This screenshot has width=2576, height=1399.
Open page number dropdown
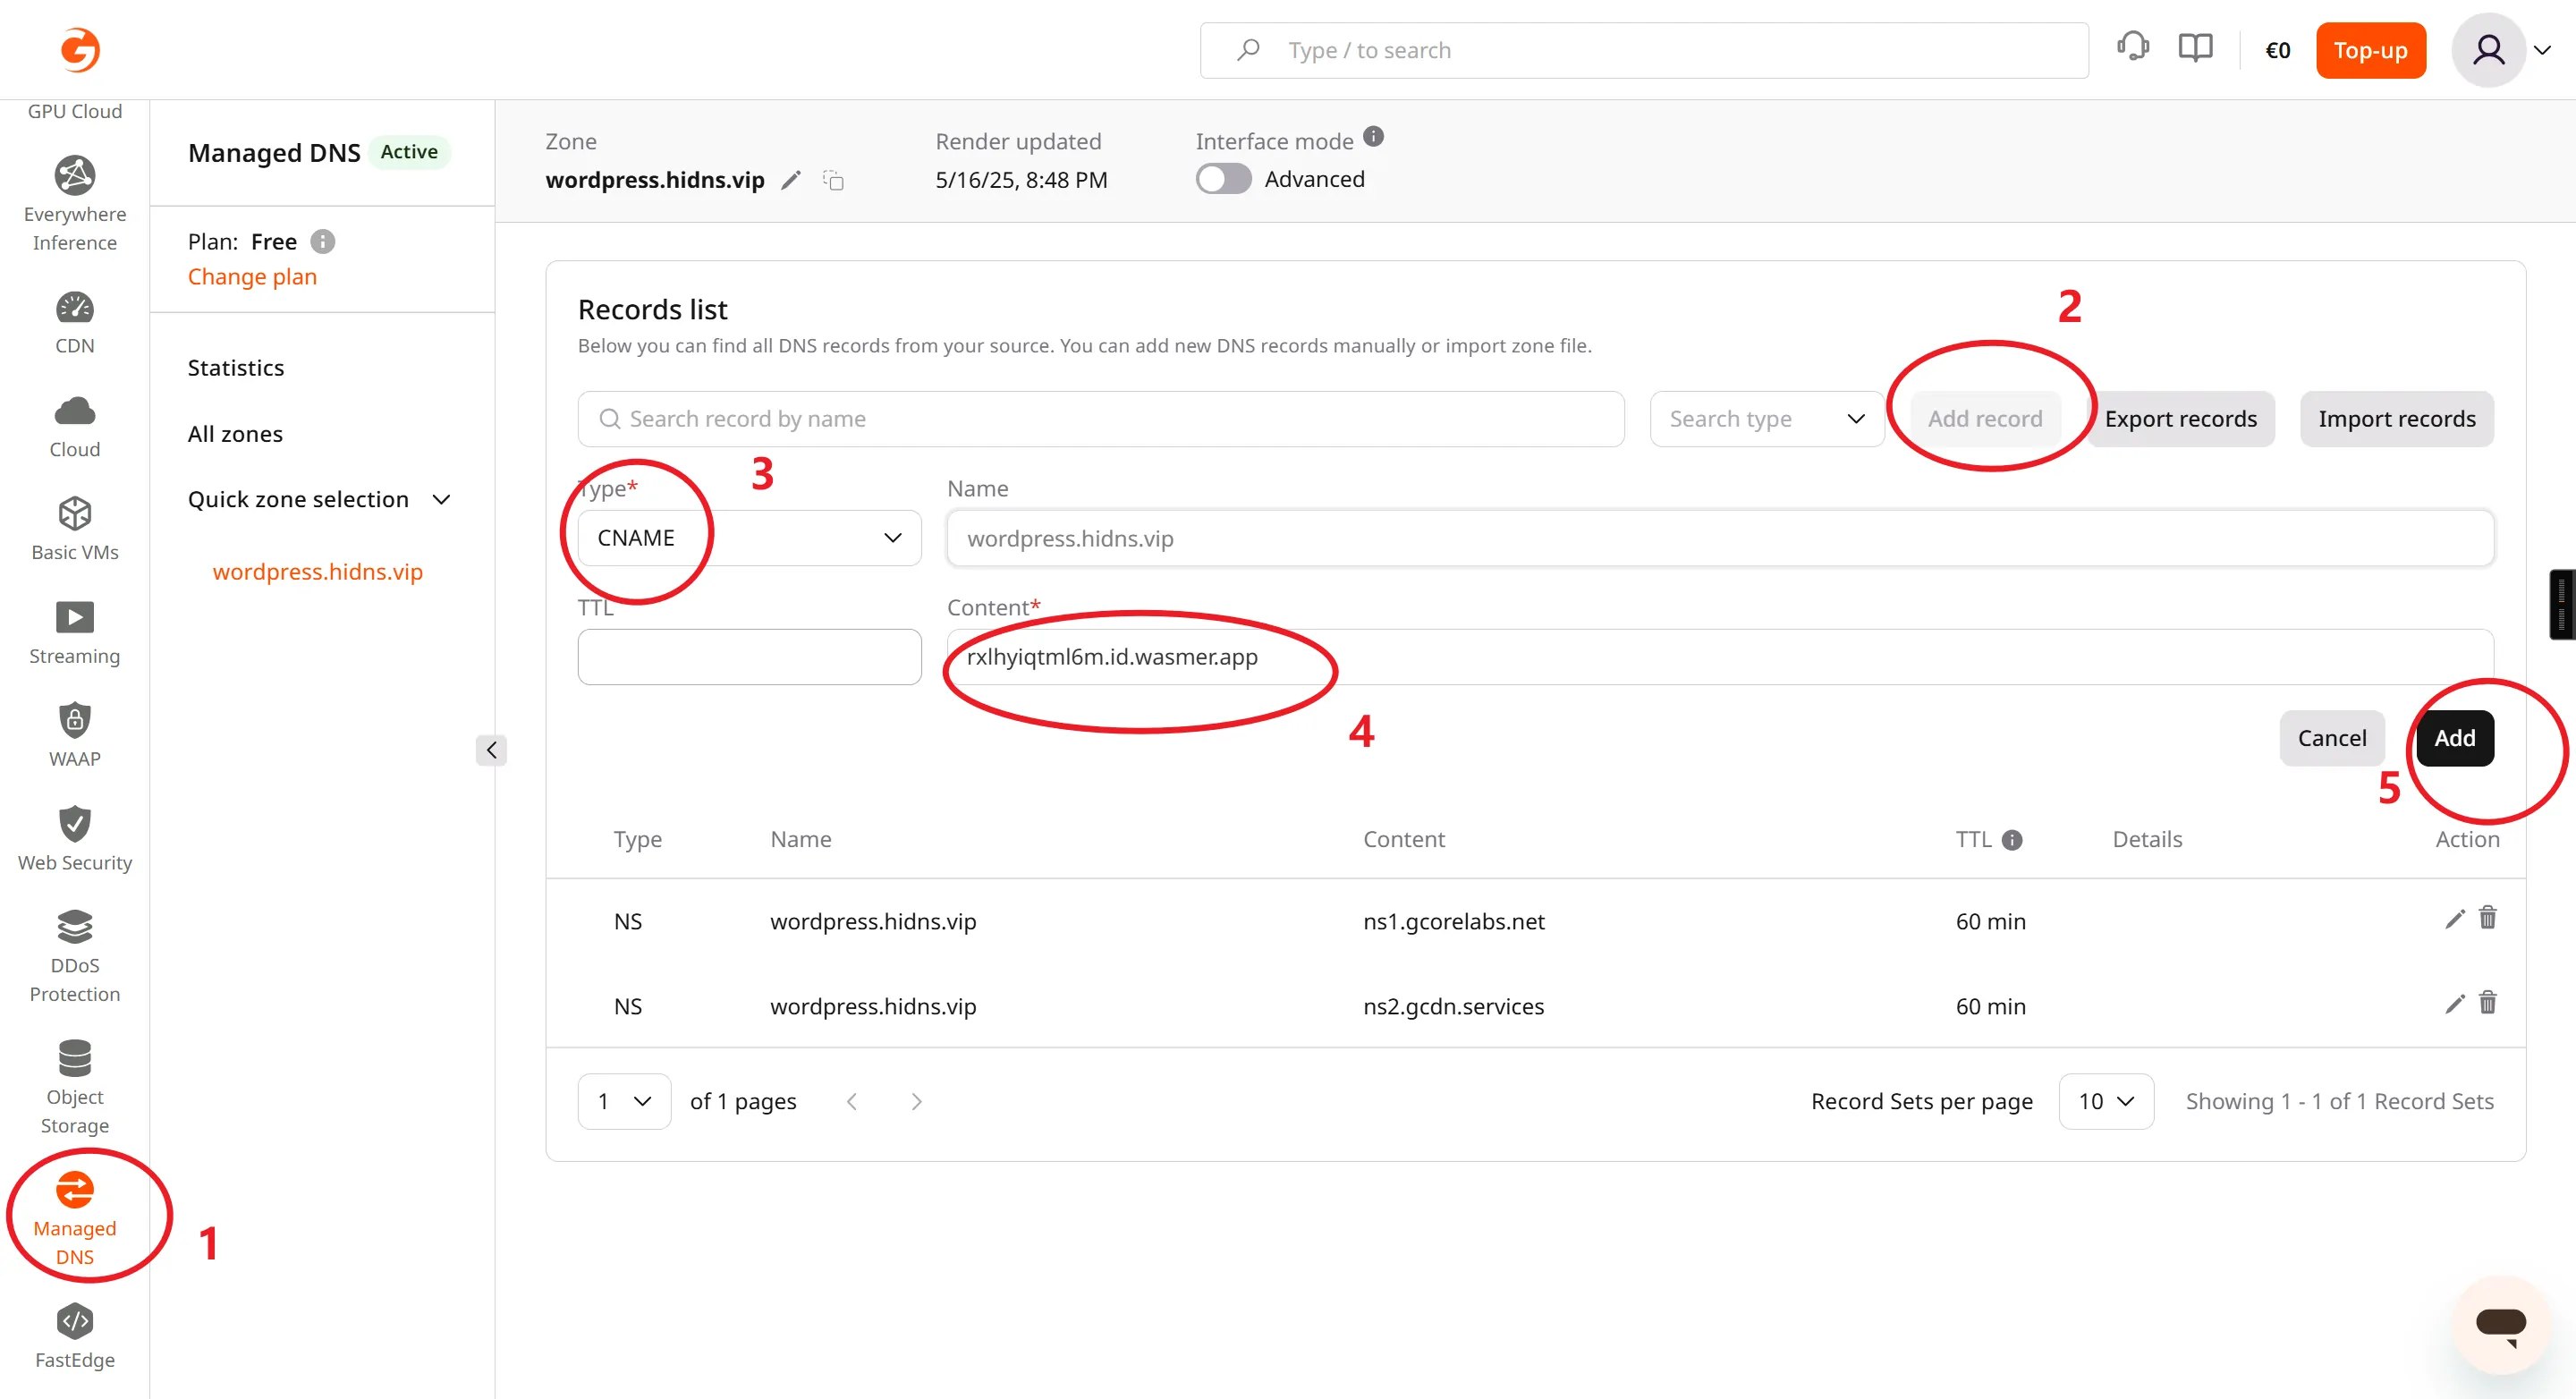click(x=624, y=1101)
